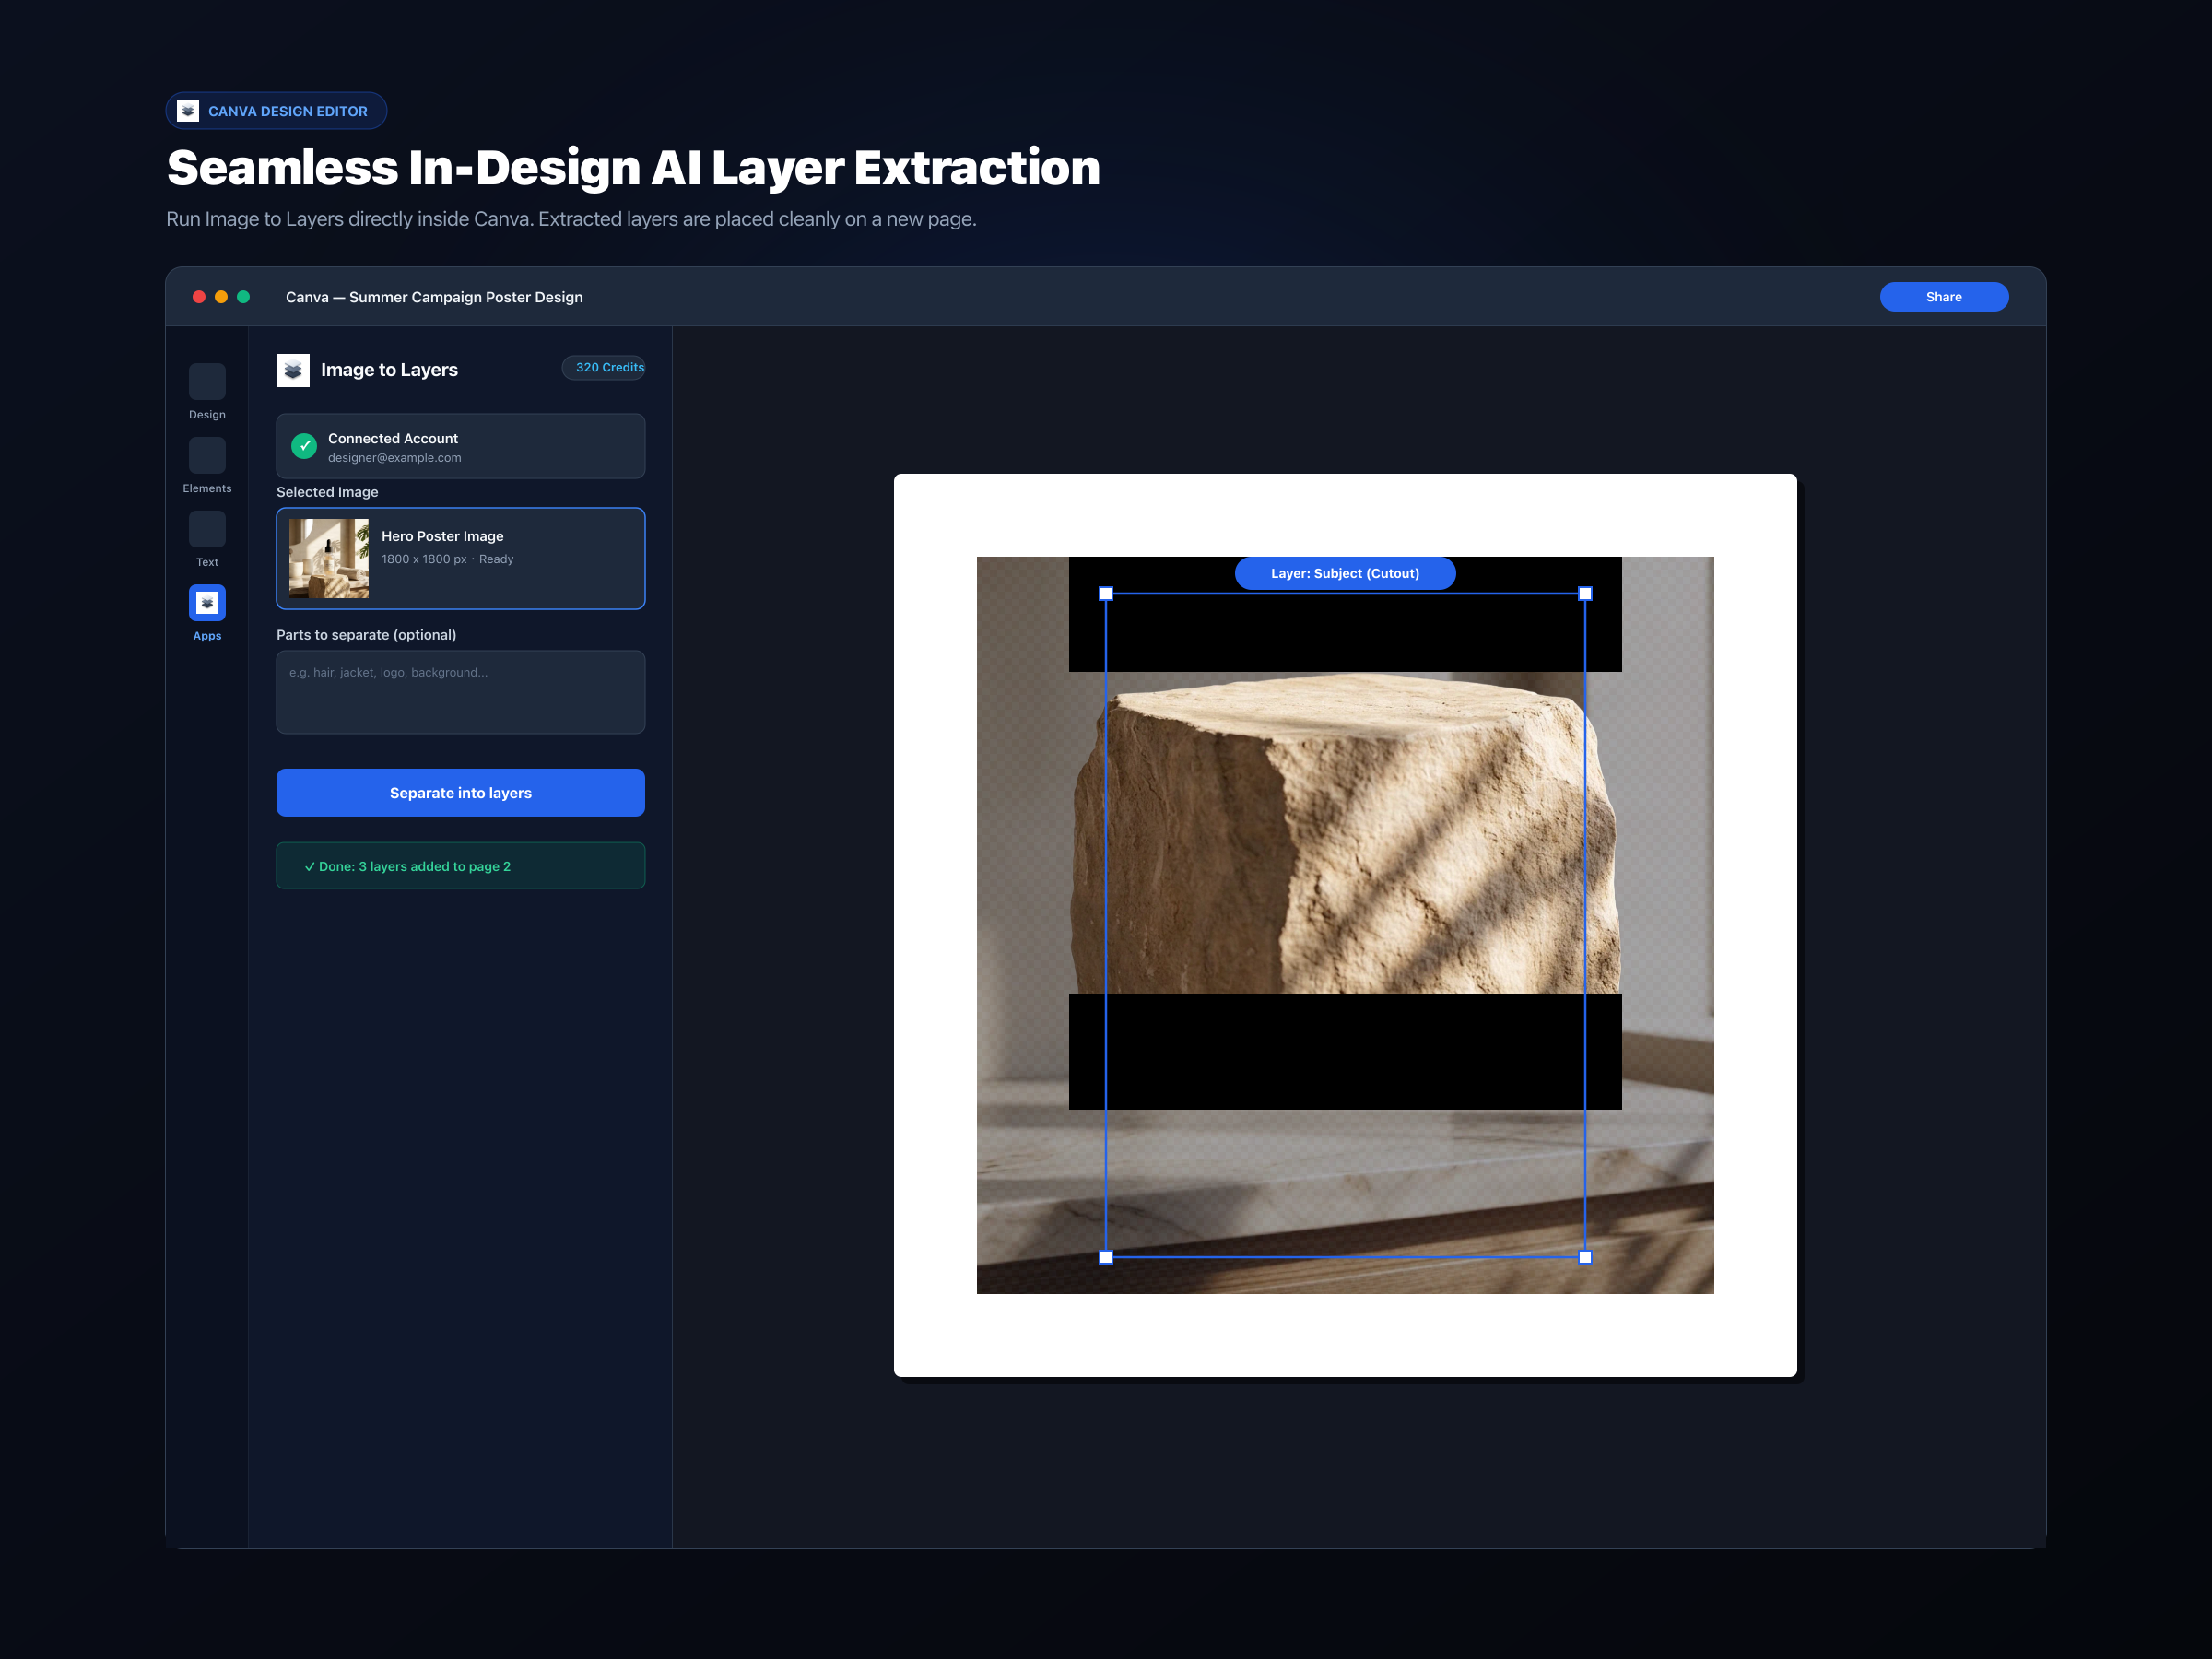The width and height of the screenshot is (2212, 1659).
Task: Open the Design sidebar icon
Action: click(207, 381)
